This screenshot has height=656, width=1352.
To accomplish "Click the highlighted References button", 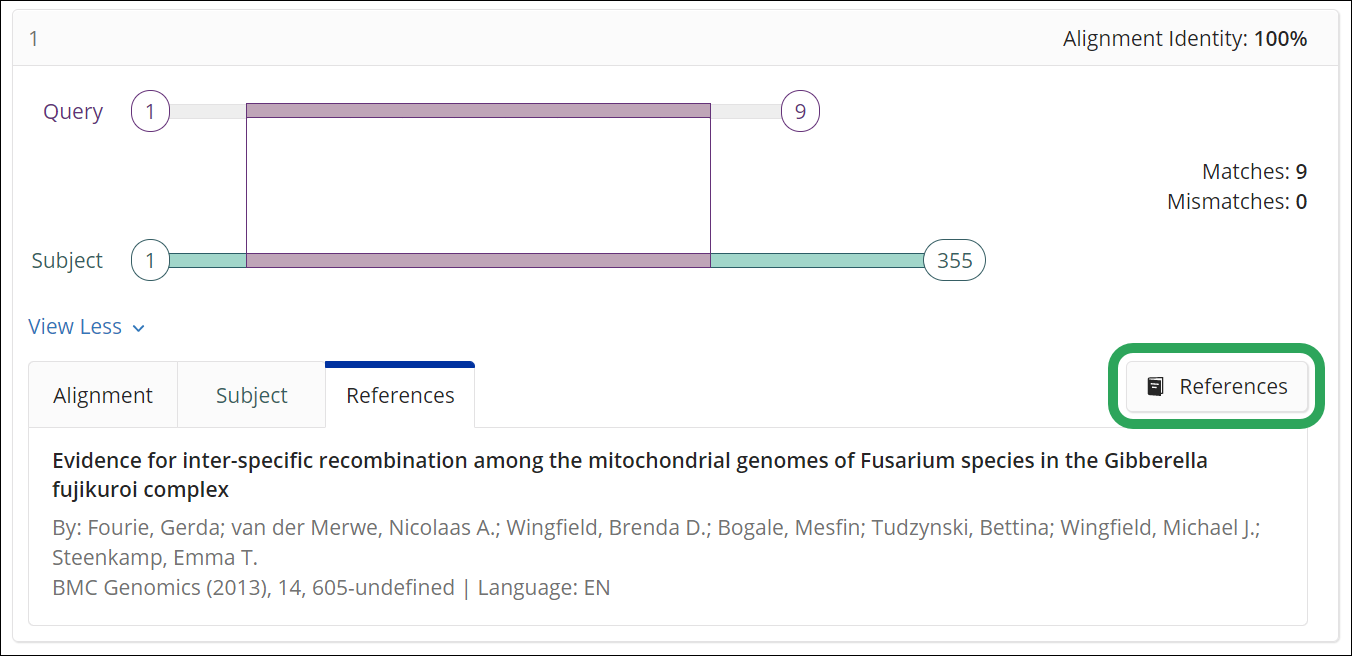I will pos(1216,386).
